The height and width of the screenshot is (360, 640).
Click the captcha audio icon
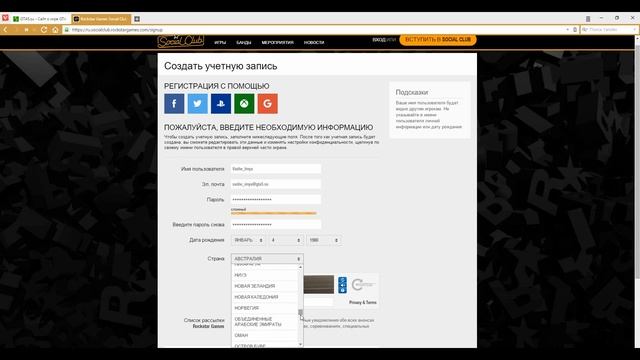click(x=342, y=285)
